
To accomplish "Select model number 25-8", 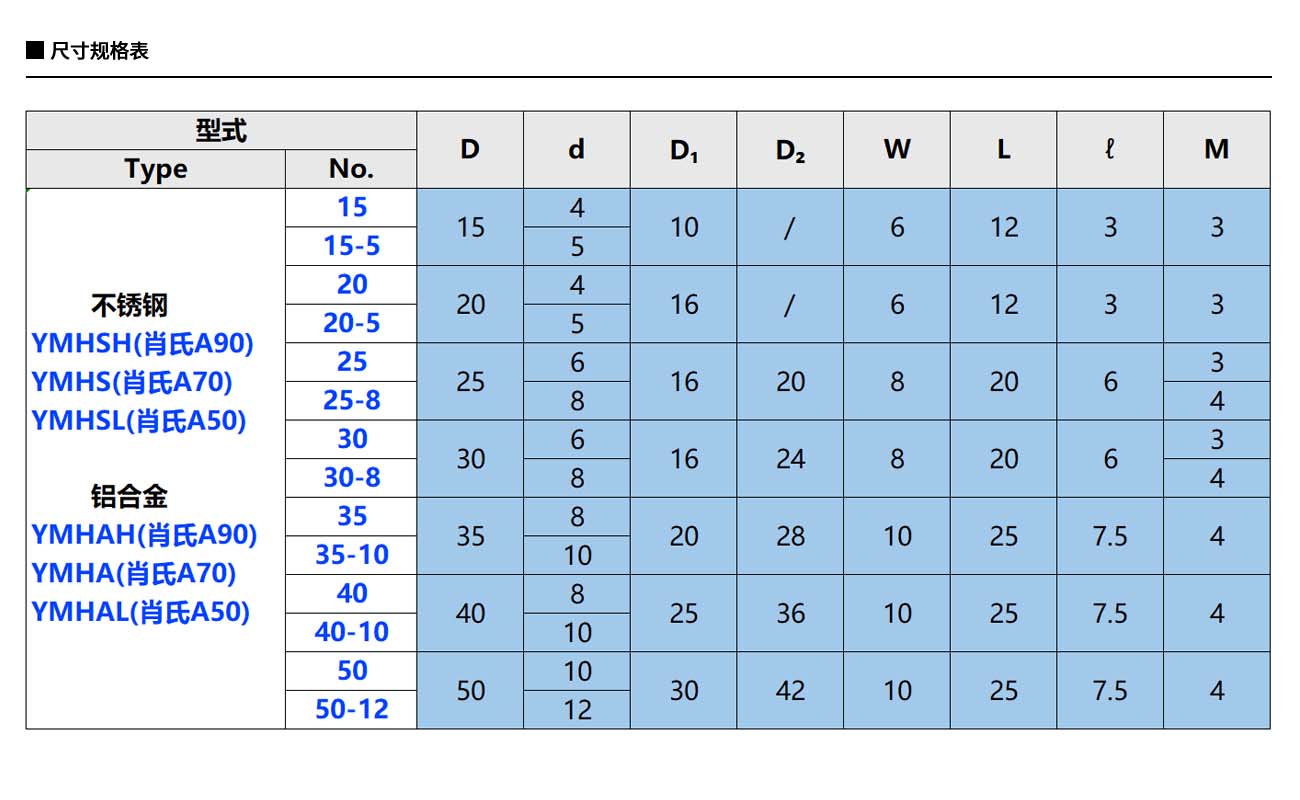I will 351,400.
